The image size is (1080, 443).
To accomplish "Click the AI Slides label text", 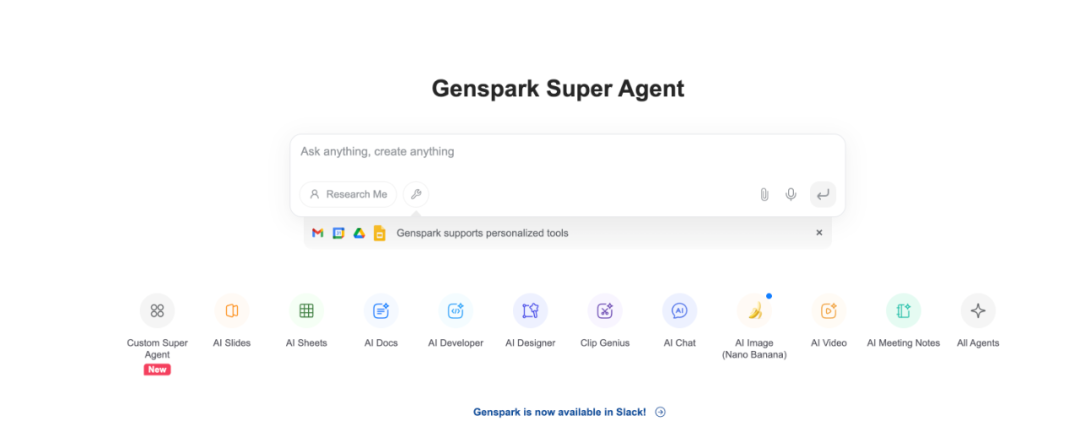I will tap(232, 343).
